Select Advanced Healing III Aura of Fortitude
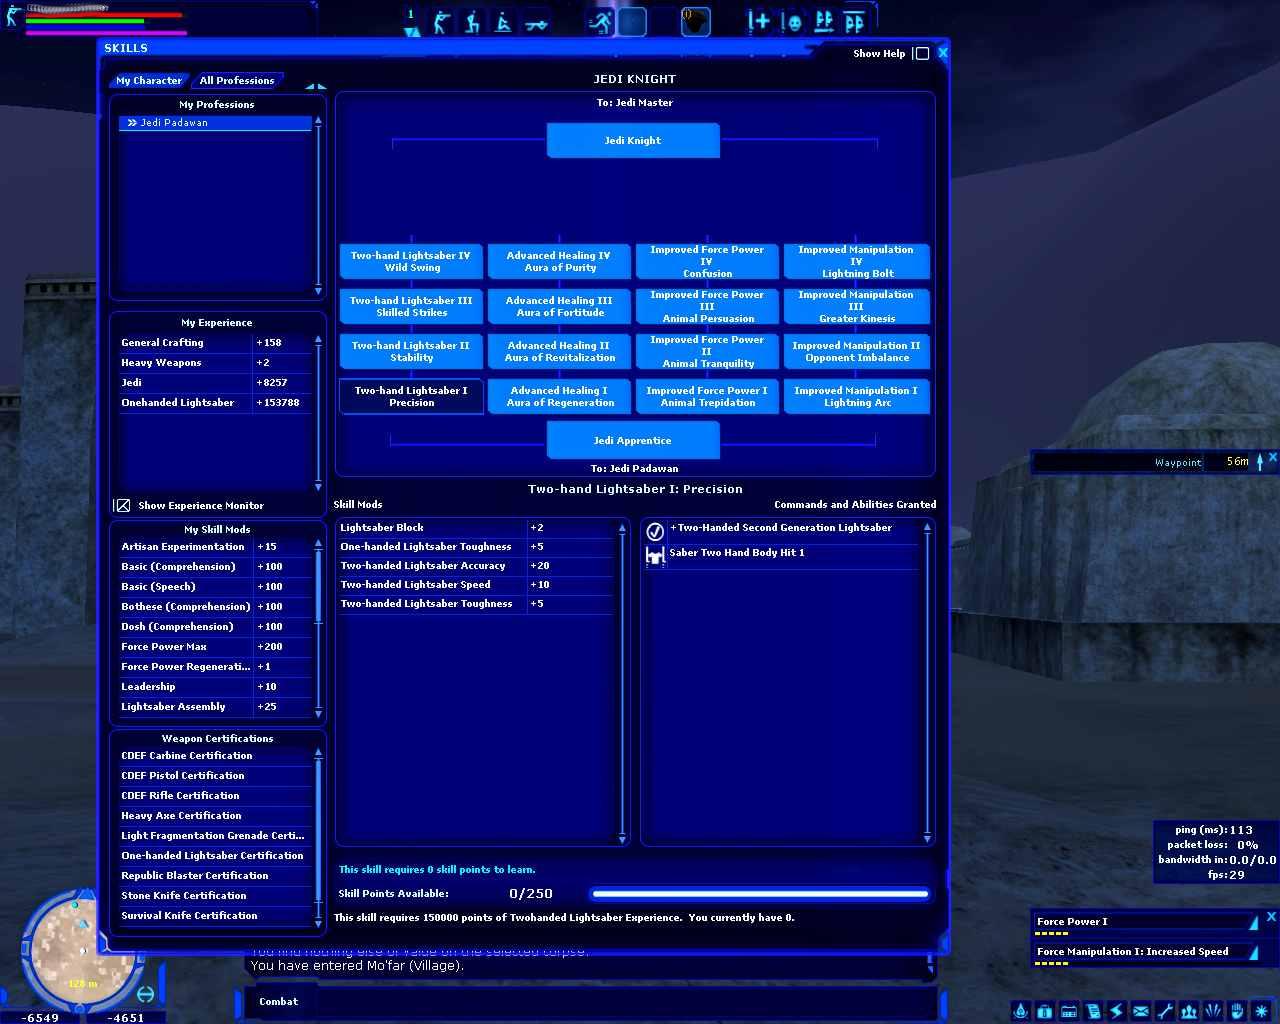The width and height of the screenshot is (1280, 1024). point(559,307)
